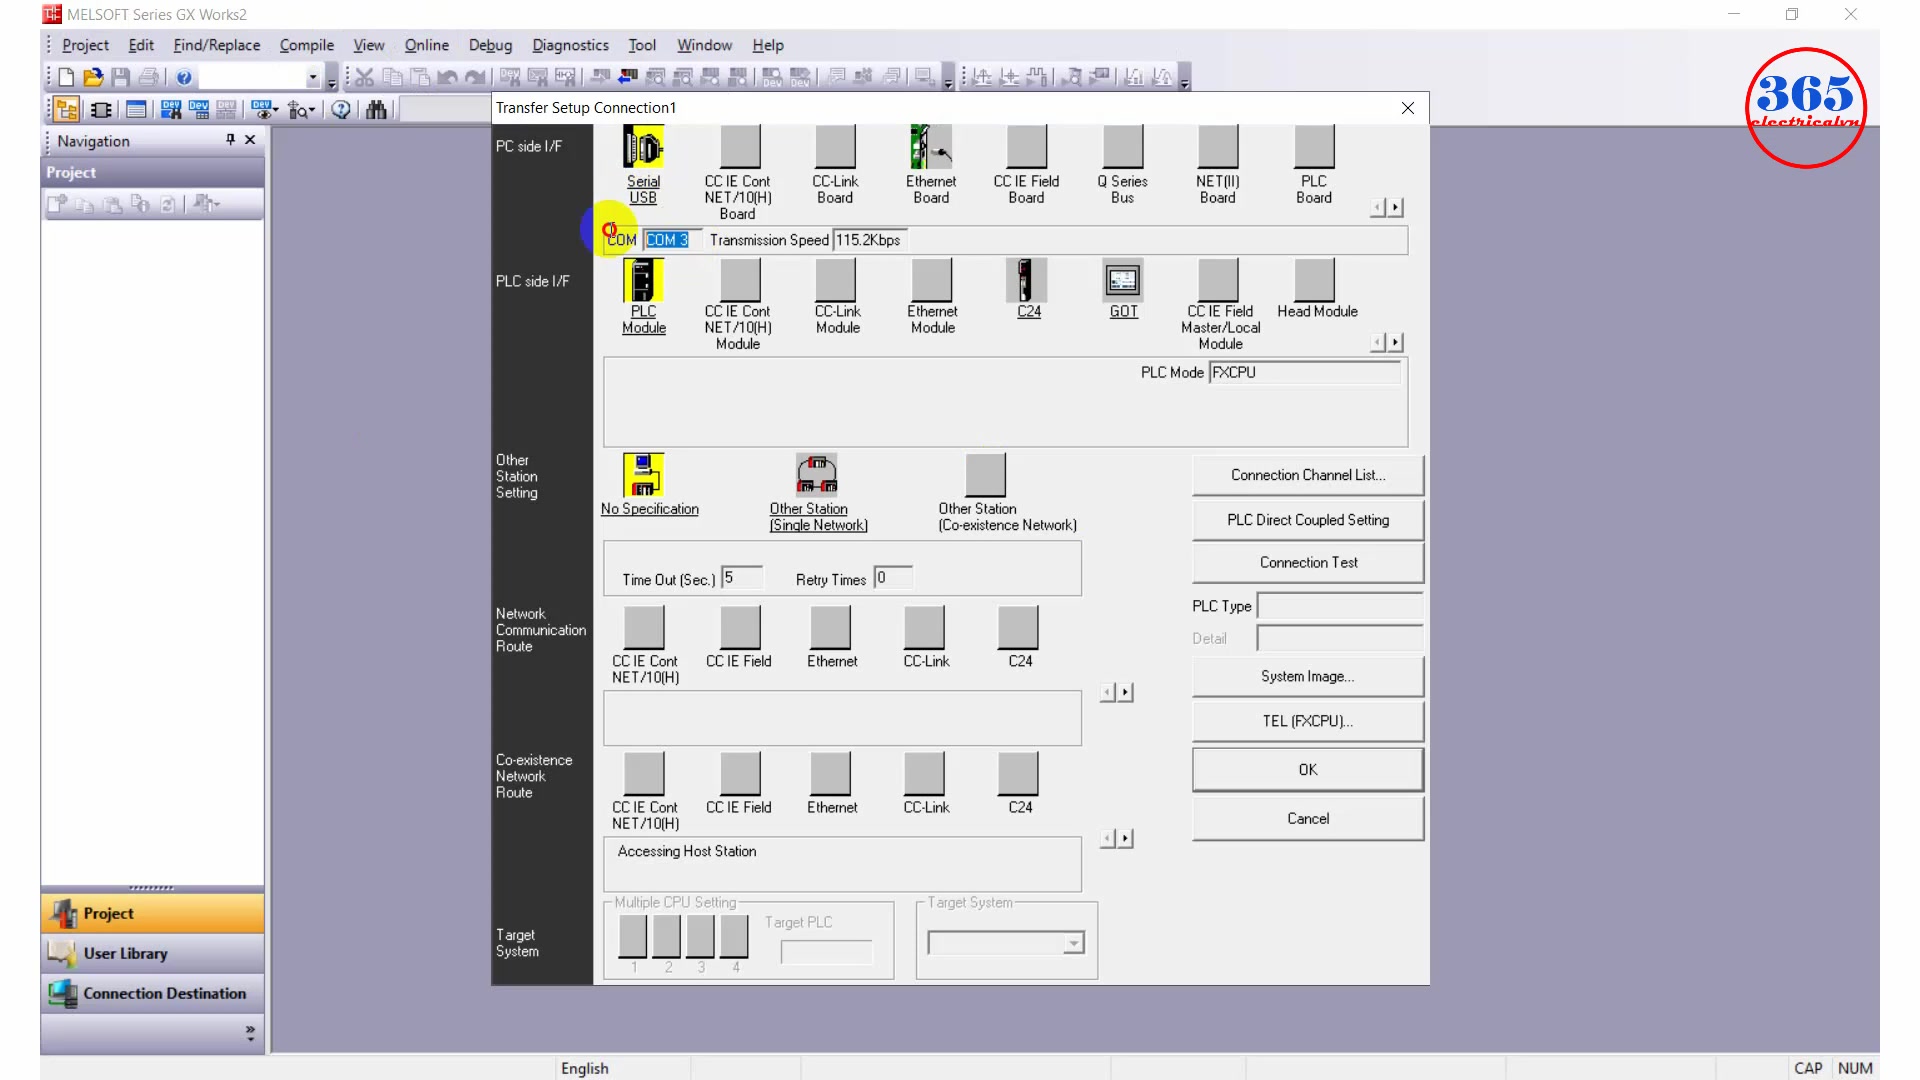Viewport: 1920px width, 1080px height.
Task: Select C24 in Co-existence Network Route
Action: tap(1018, 773)
